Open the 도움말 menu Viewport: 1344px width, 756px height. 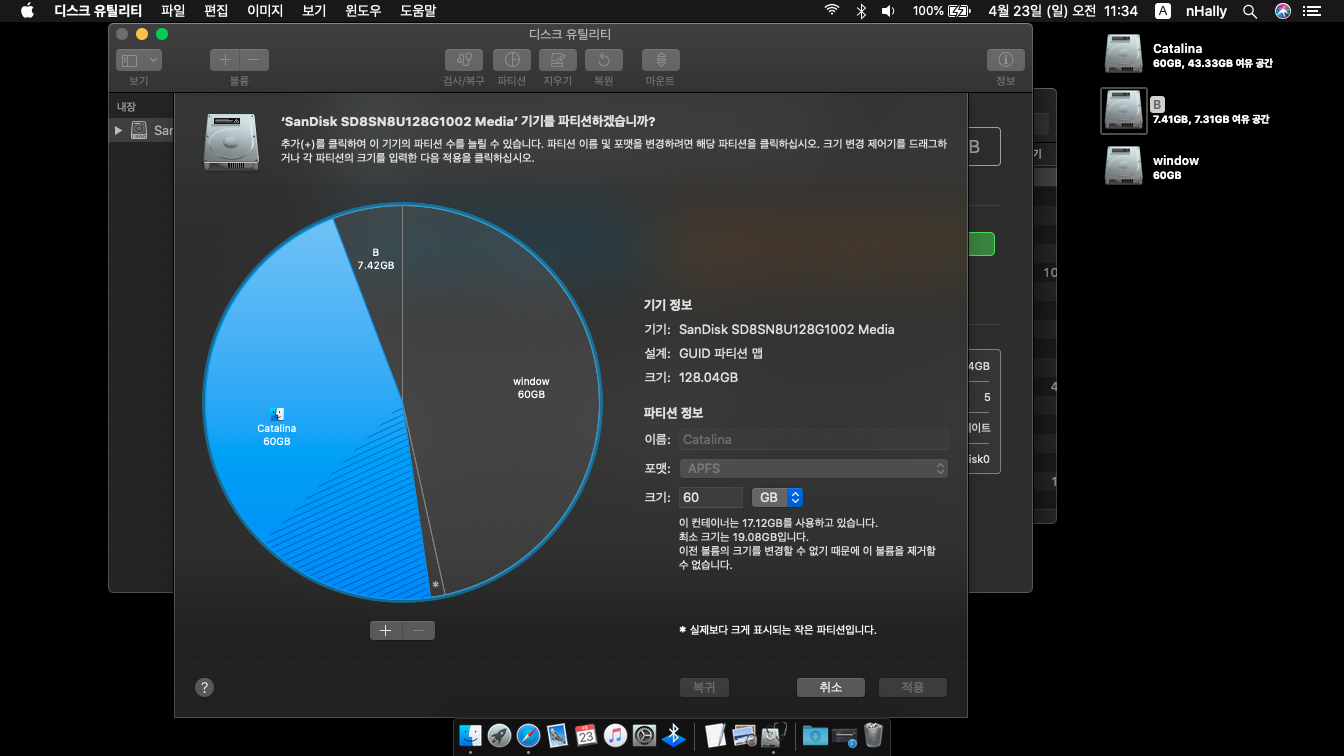[418, 11]
